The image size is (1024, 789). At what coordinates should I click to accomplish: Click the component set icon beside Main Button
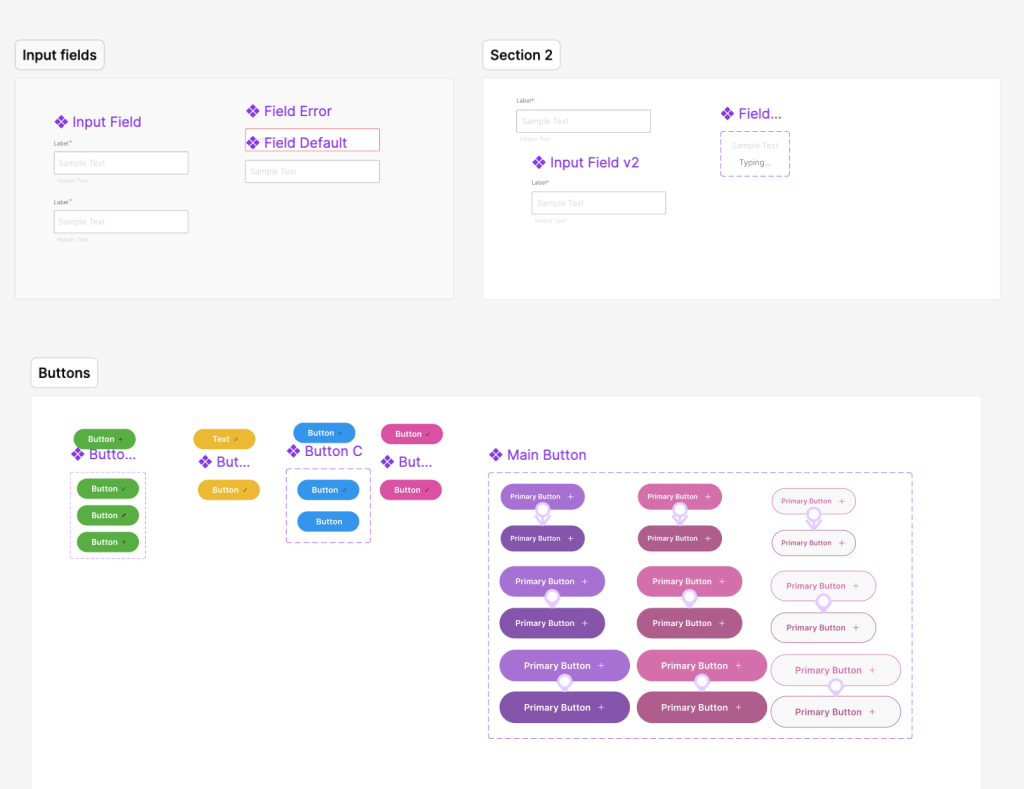[x=496, y=455]
